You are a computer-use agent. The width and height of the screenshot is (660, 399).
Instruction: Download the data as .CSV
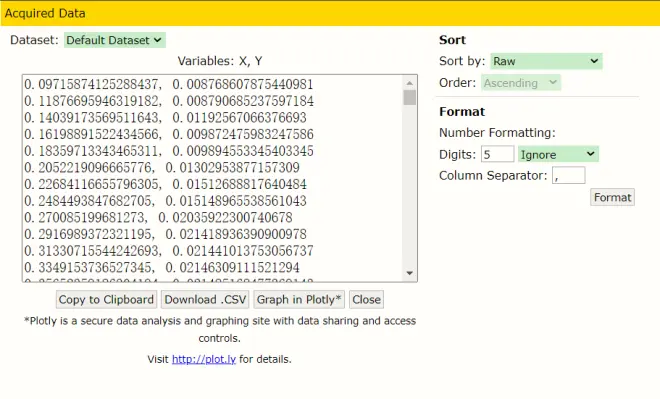click(205, 300)
